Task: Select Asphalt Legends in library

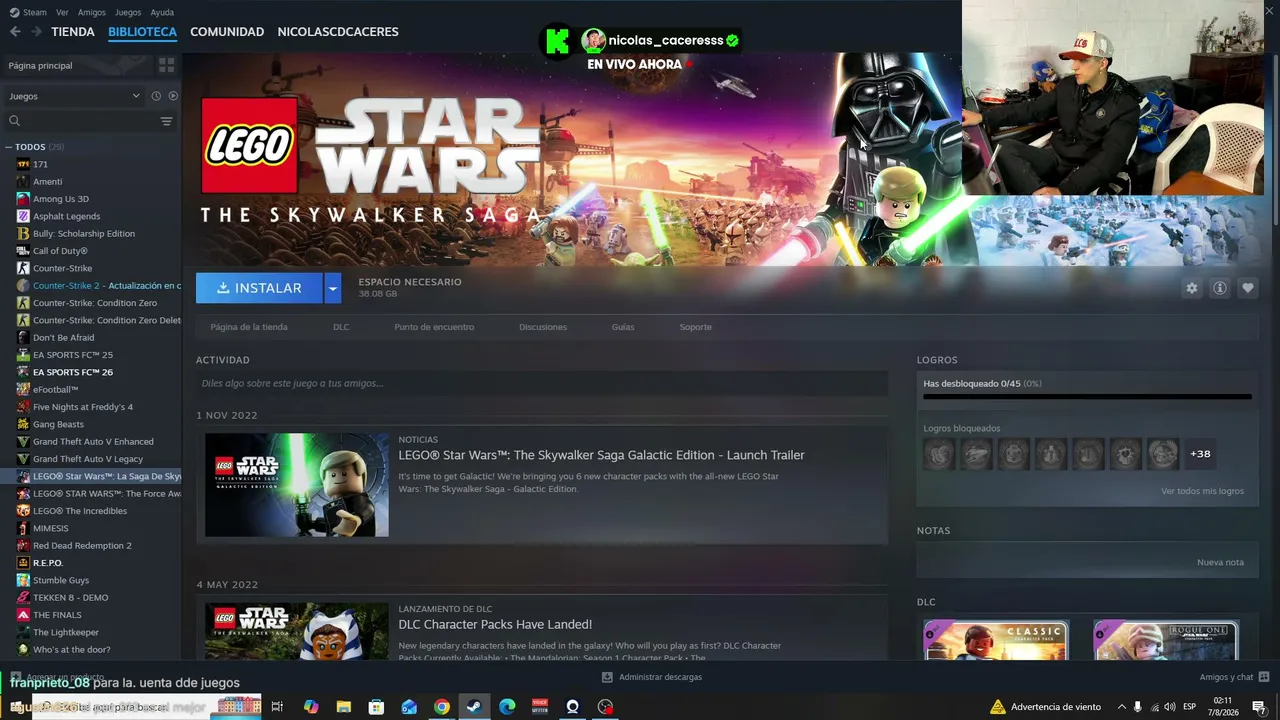Action: tap(66, 216)
